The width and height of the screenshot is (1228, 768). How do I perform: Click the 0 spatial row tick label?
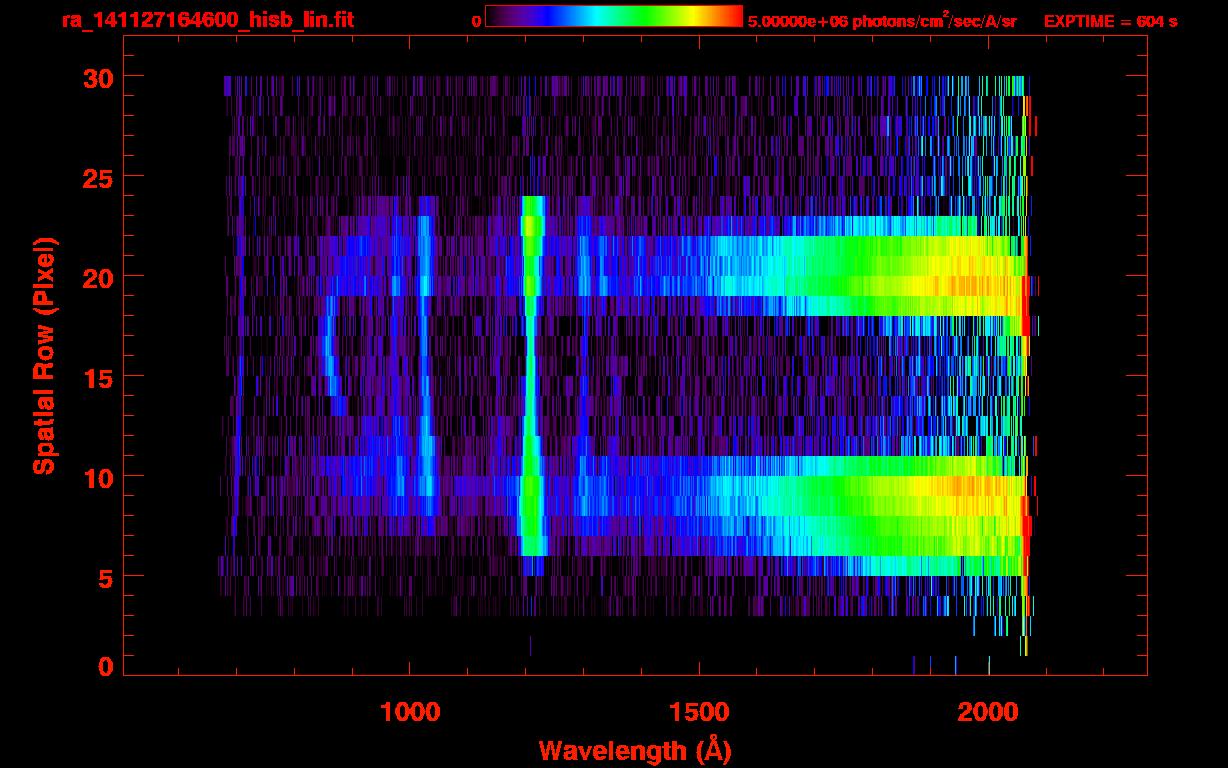106,666
